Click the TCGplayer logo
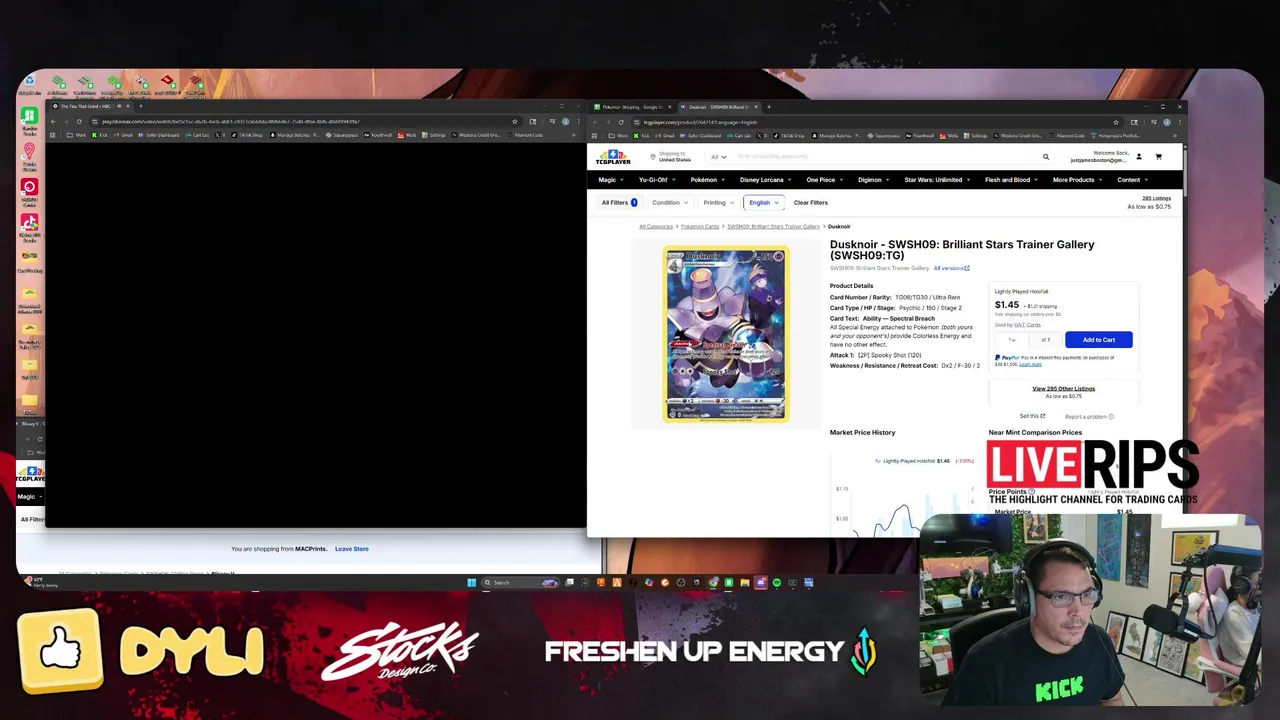Viewport: 1280px width, 720px height. click(613, 157)
